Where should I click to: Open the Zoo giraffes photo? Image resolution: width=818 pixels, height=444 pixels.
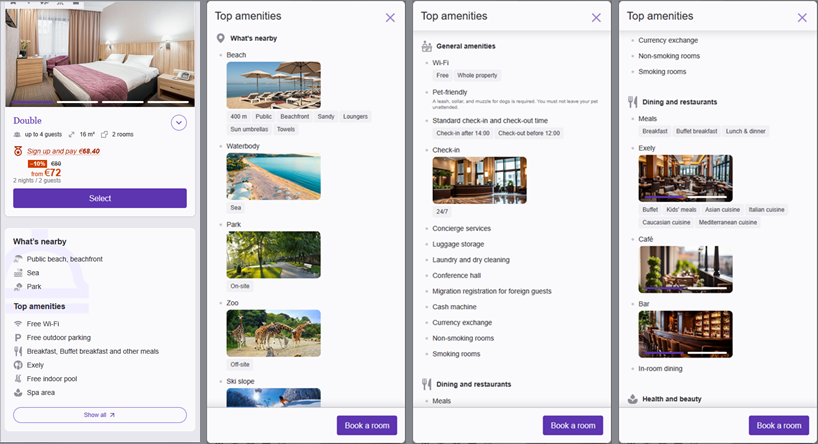(273, 333)
